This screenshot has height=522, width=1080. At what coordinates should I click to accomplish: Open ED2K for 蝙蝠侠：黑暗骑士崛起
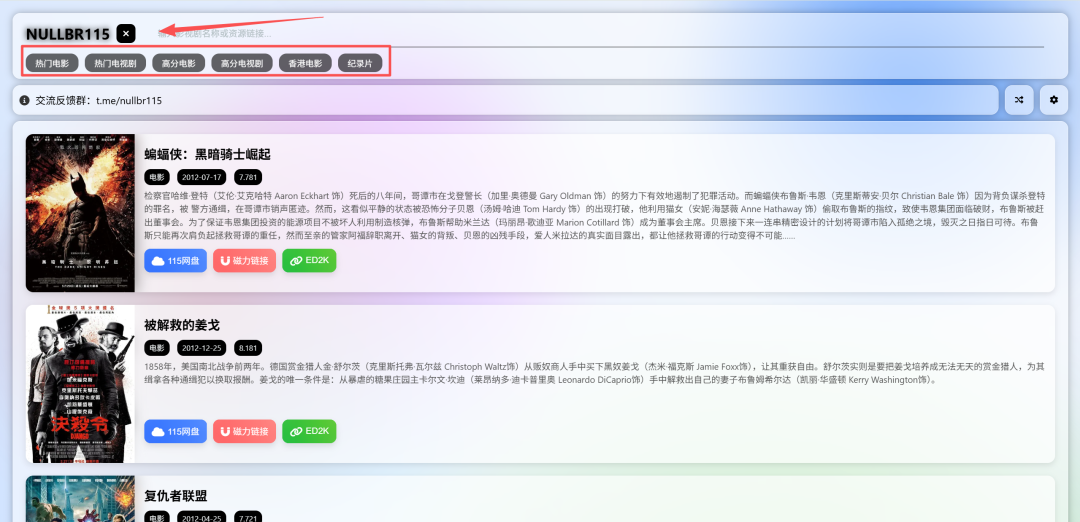pyautogui.click(x=309, y=261)
